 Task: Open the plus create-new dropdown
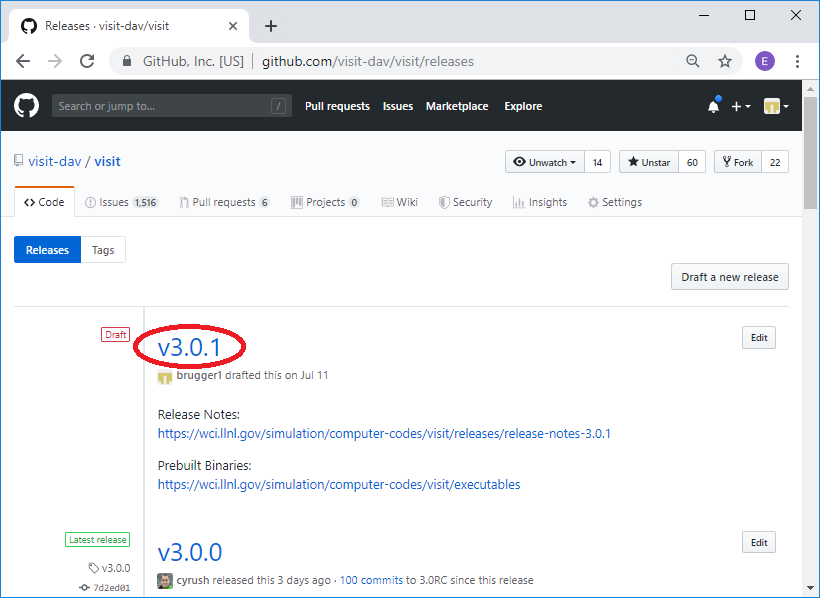click(741, 106)
